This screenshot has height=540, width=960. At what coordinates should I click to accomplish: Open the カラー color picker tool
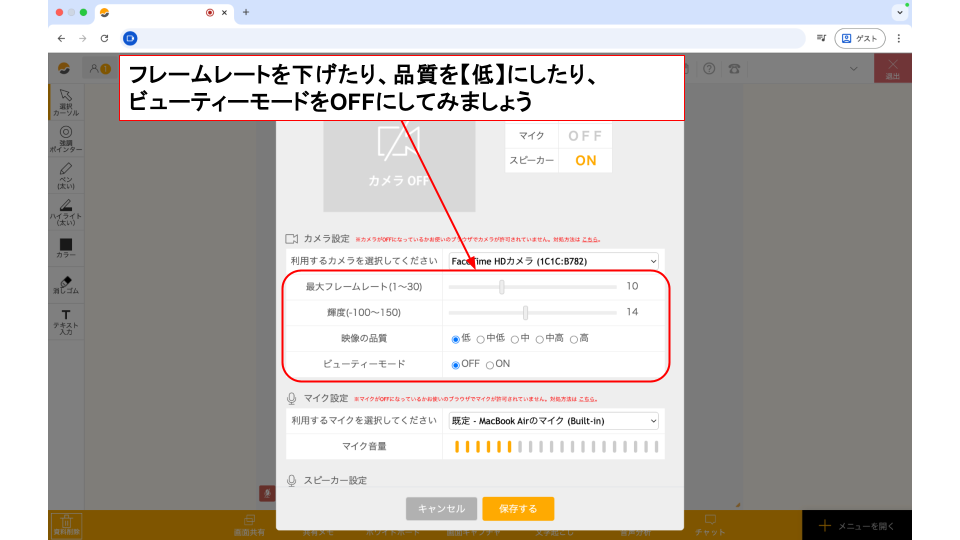click(65, 247)
